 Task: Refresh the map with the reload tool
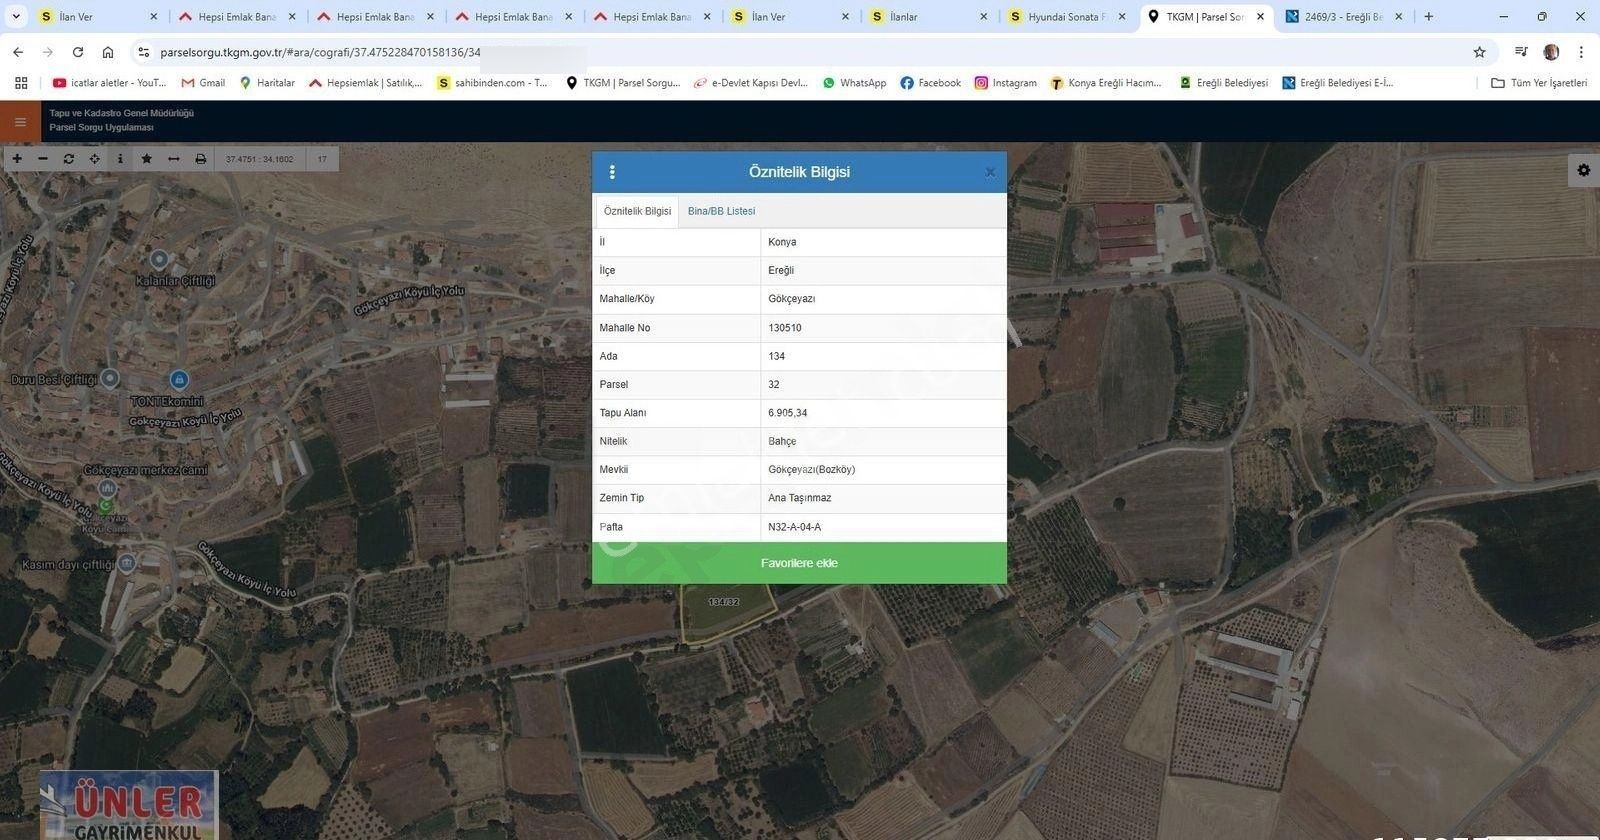coord(69,159)
